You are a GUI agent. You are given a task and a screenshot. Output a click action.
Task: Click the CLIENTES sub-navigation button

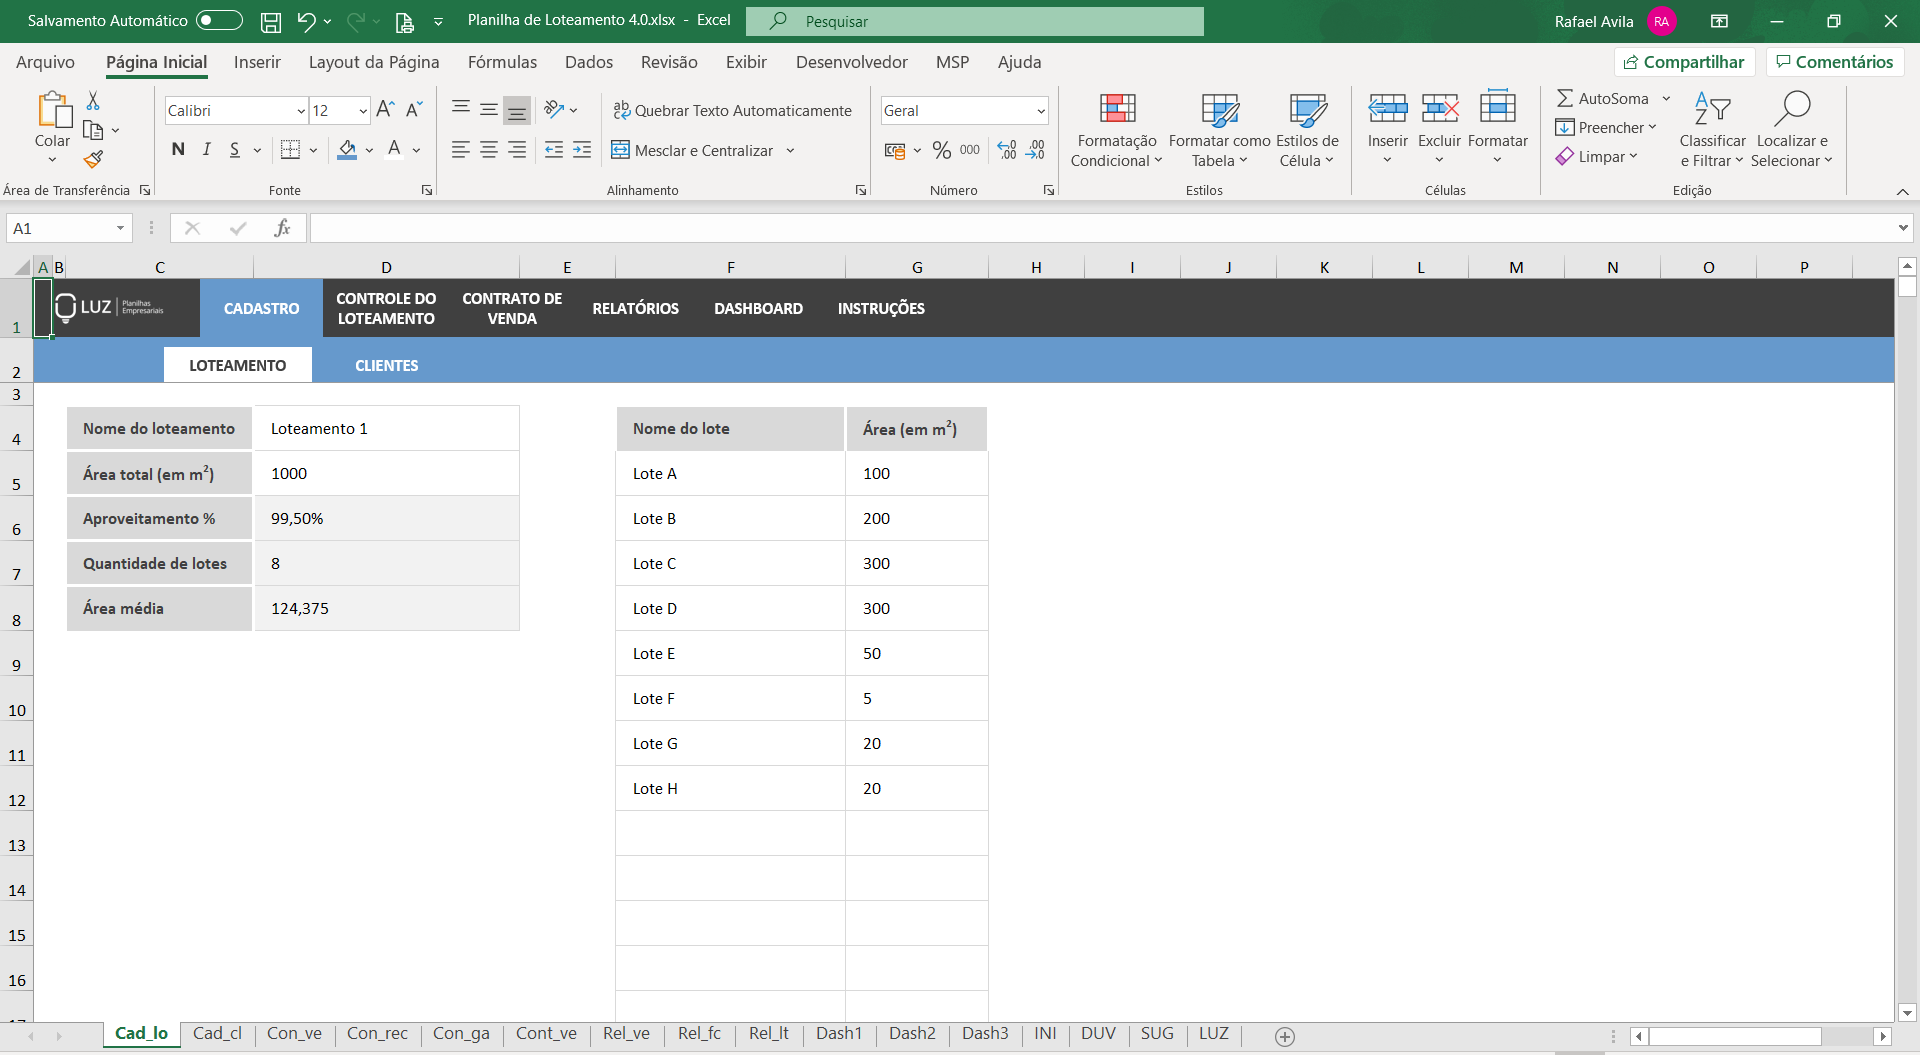386,365
